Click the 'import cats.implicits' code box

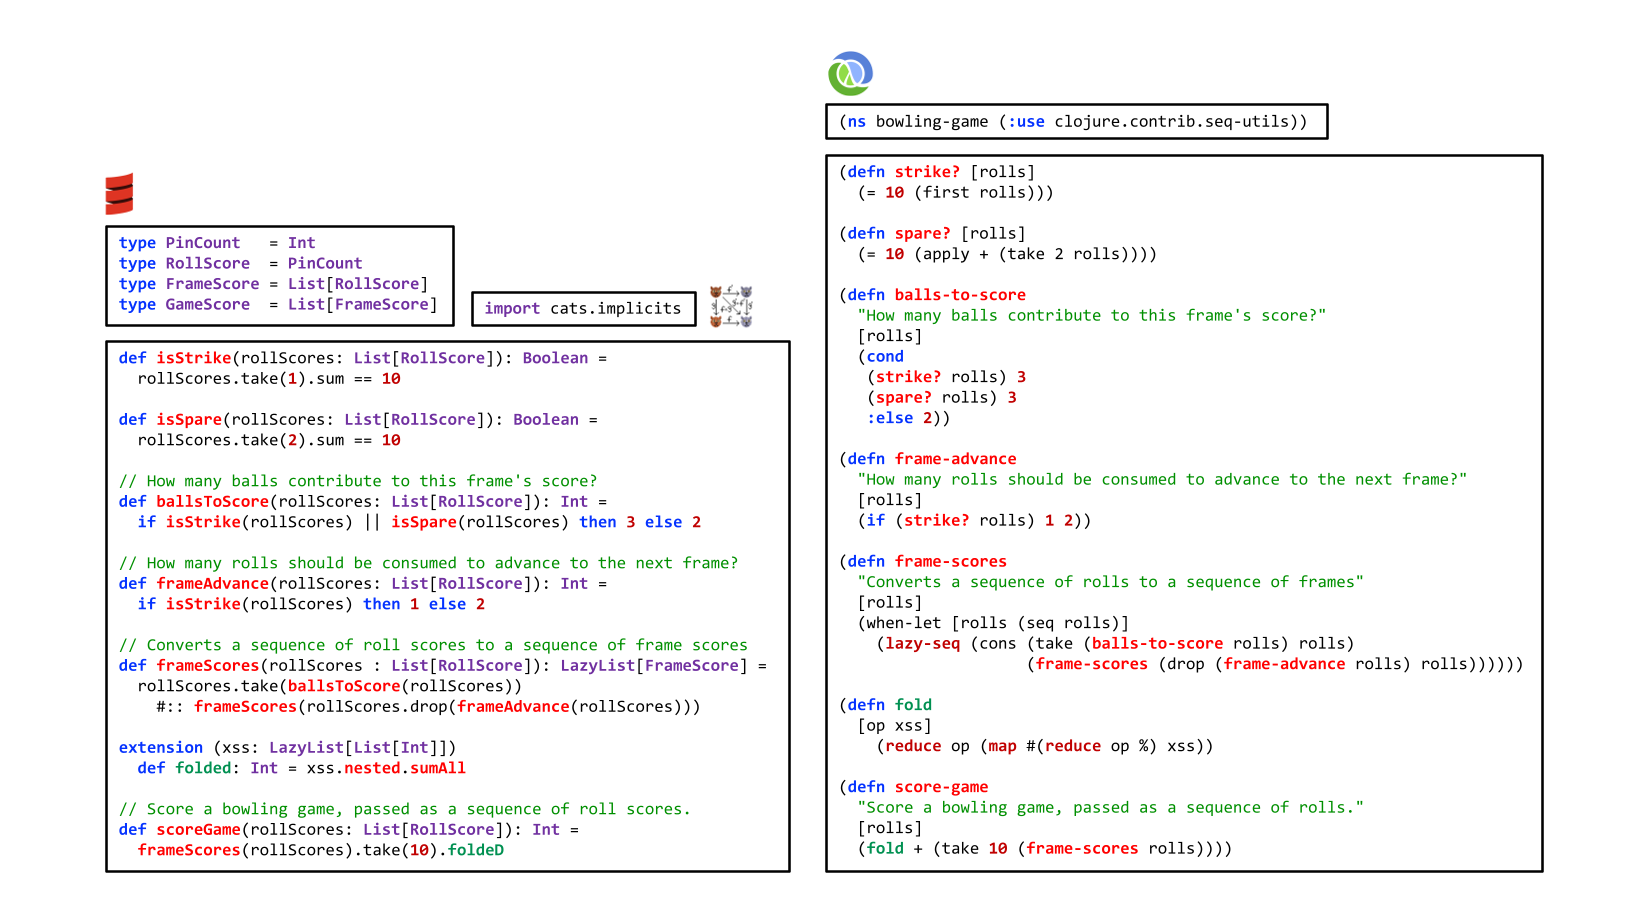coord(583,309)
